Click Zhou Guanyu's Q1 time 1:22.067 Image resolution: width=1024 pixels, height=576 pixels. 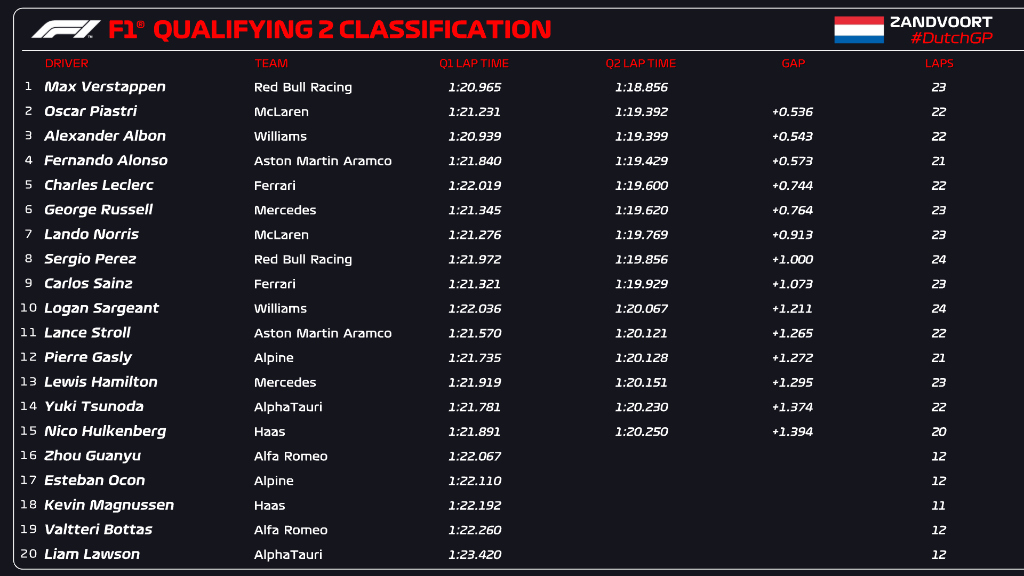[474, 456]
